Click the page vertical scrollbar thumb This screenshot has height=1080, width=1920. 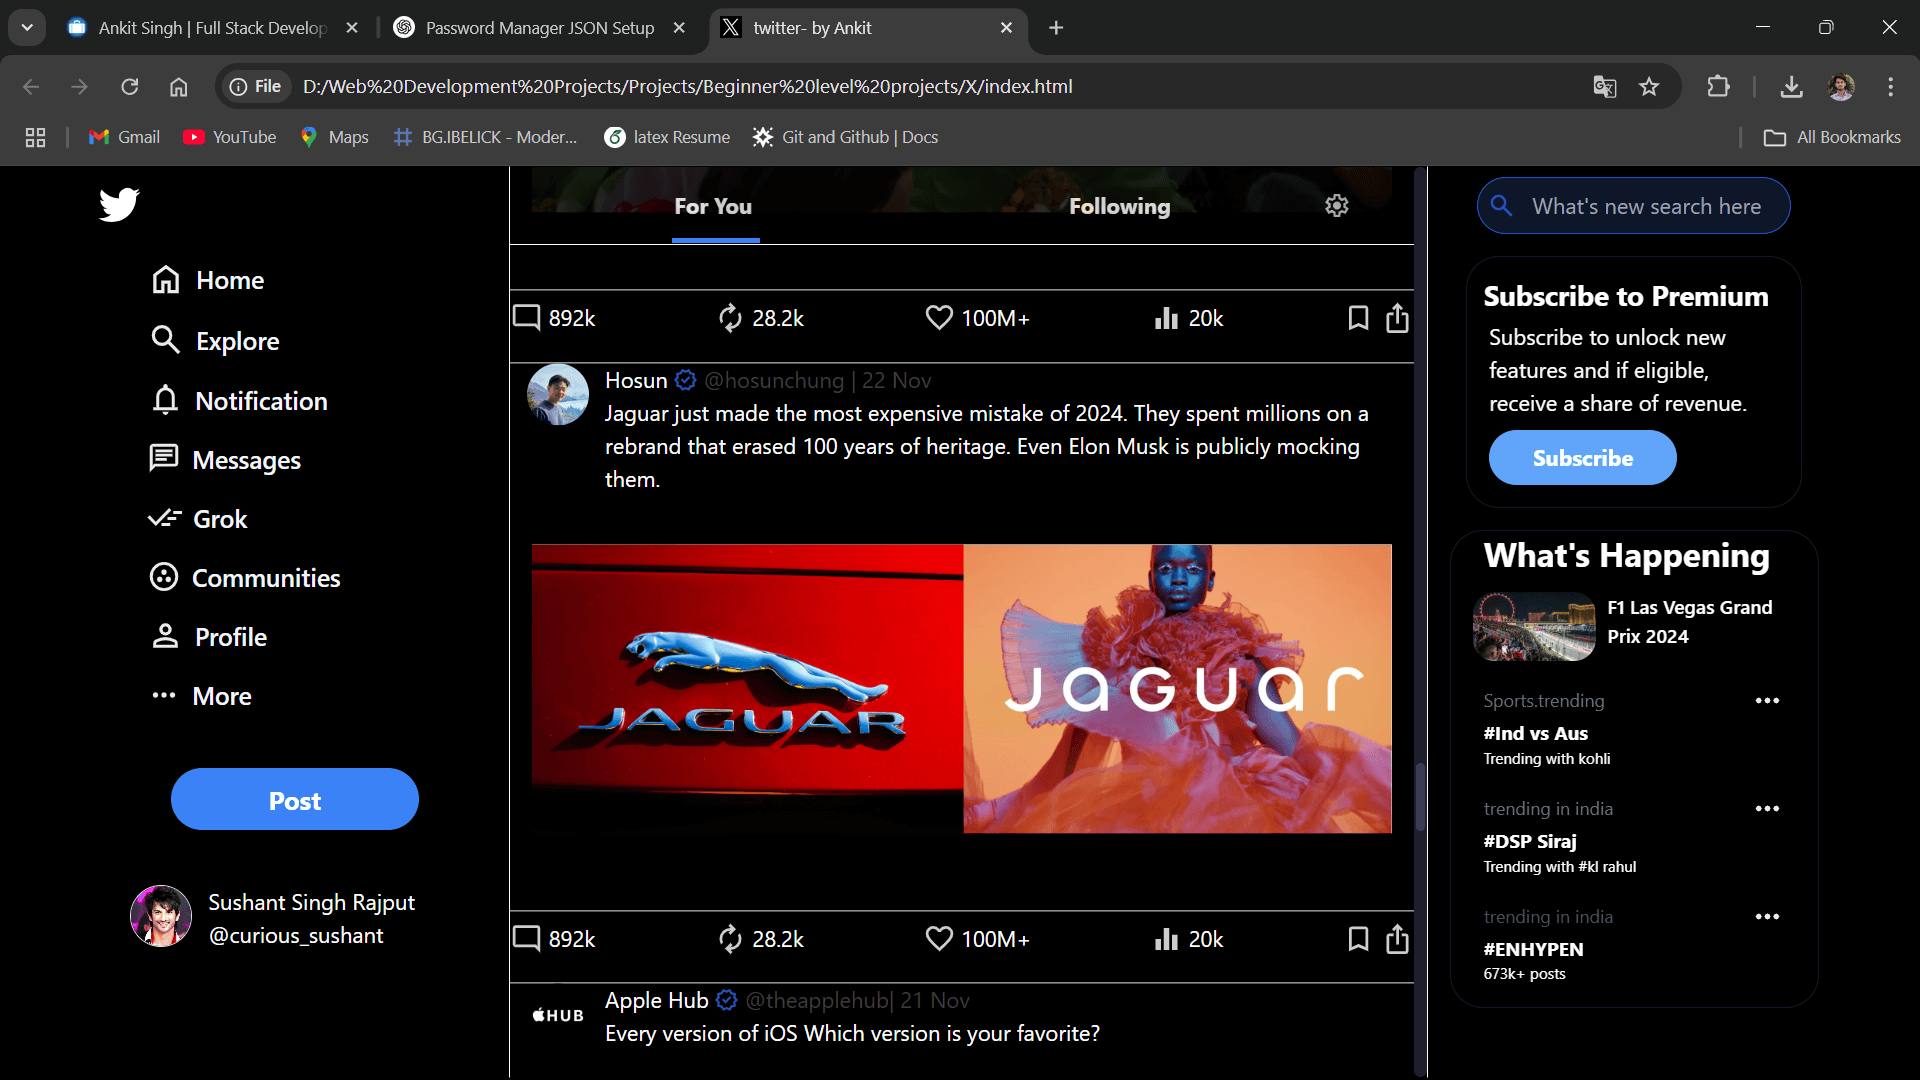[x=1419, y=797]
